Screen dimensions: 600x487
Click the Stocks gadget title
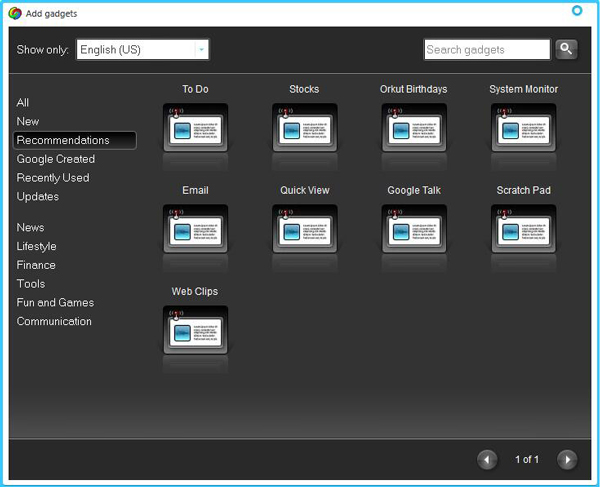pyautogui.click(x=304, y=89)
